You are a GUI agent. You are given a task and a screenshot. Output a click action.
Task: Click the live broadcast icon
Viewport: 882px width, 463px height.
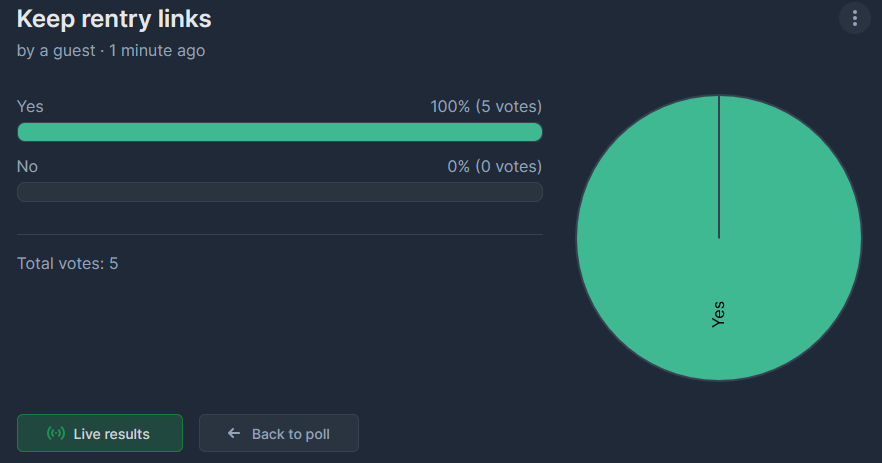click(x=56, y=433)
